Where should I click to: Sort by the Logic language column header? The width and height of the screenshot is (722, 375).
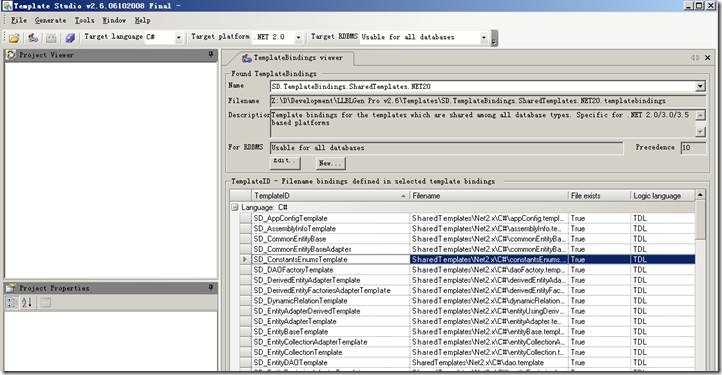tap(662, 196)
